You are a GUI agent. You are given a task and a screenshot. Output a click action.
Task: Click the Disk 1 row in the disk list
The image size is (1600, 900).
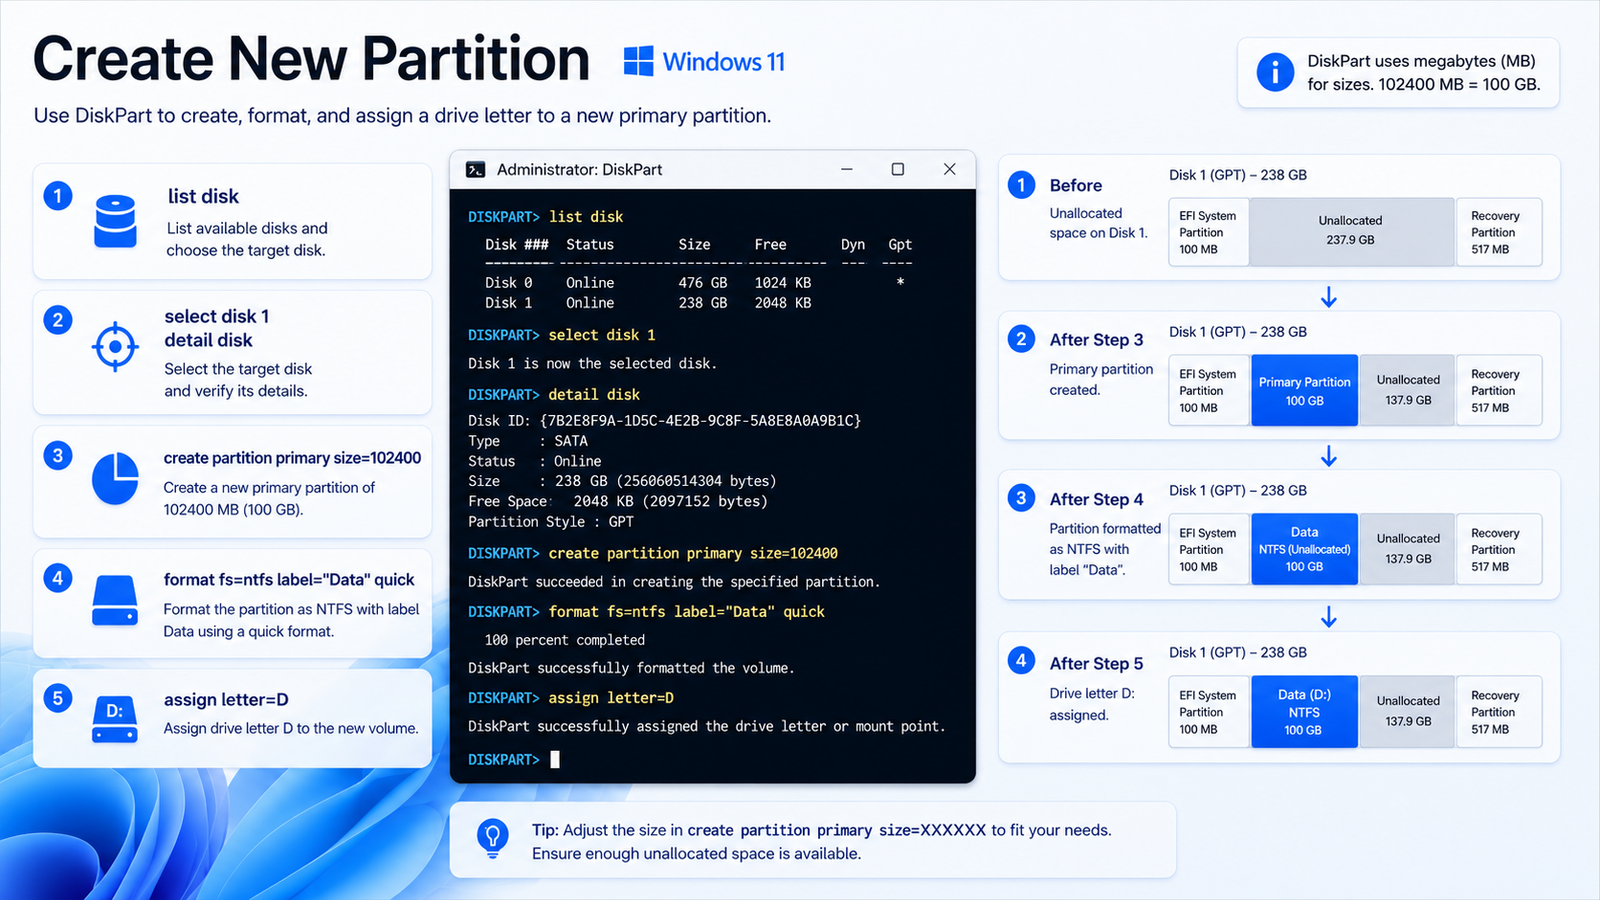[x=649, y=303]
